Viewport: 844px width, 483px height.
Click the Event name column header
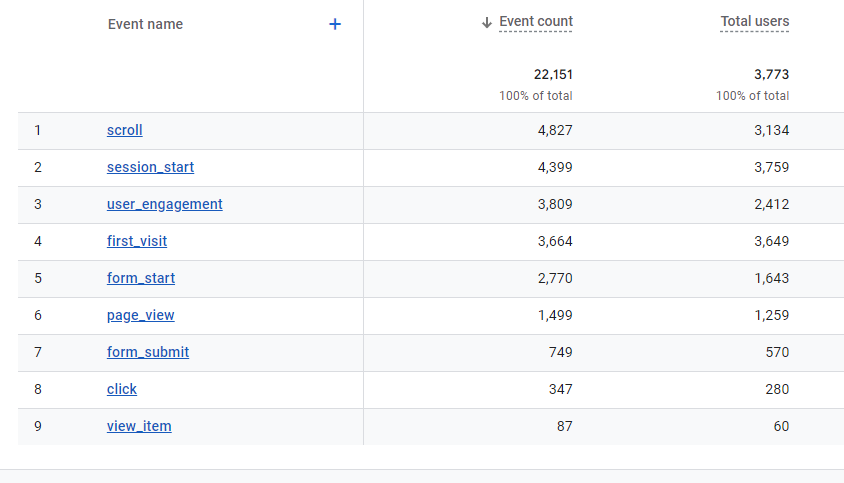[145, 24]
